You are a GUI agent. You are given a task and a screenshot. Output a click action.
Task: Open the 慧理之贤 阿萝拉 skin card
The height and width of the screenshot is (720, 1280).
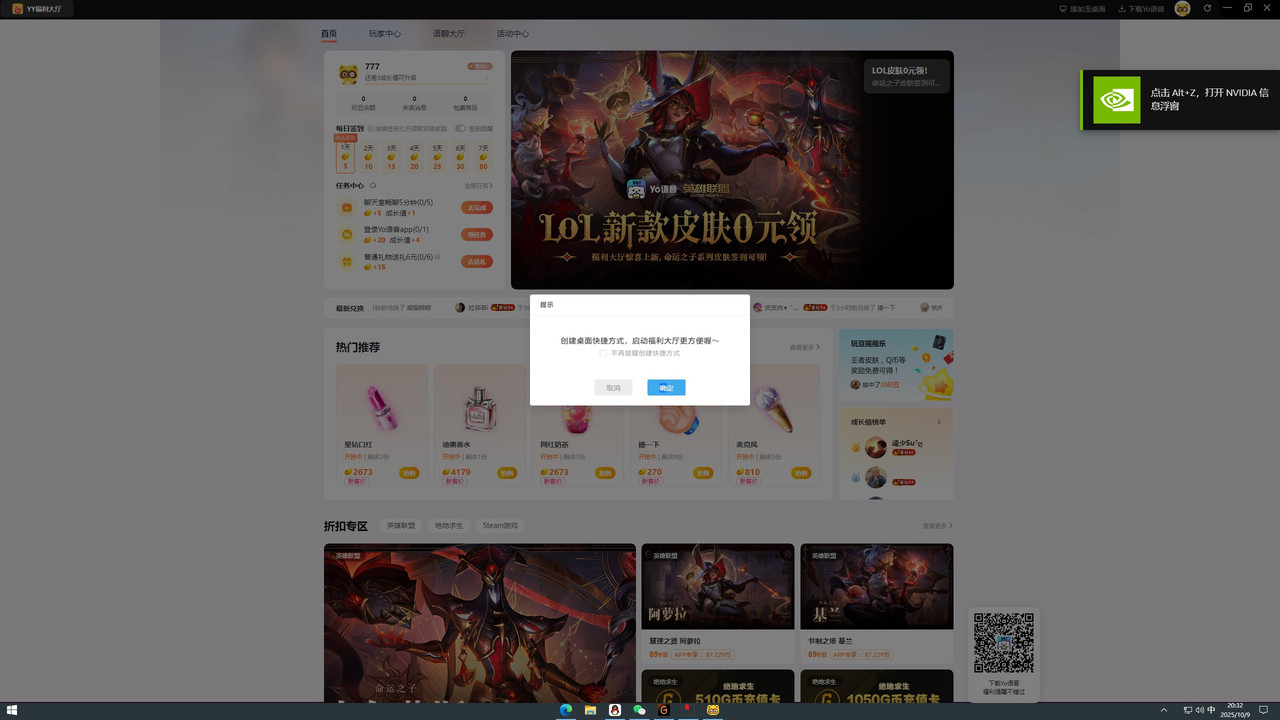click(717, 604)
